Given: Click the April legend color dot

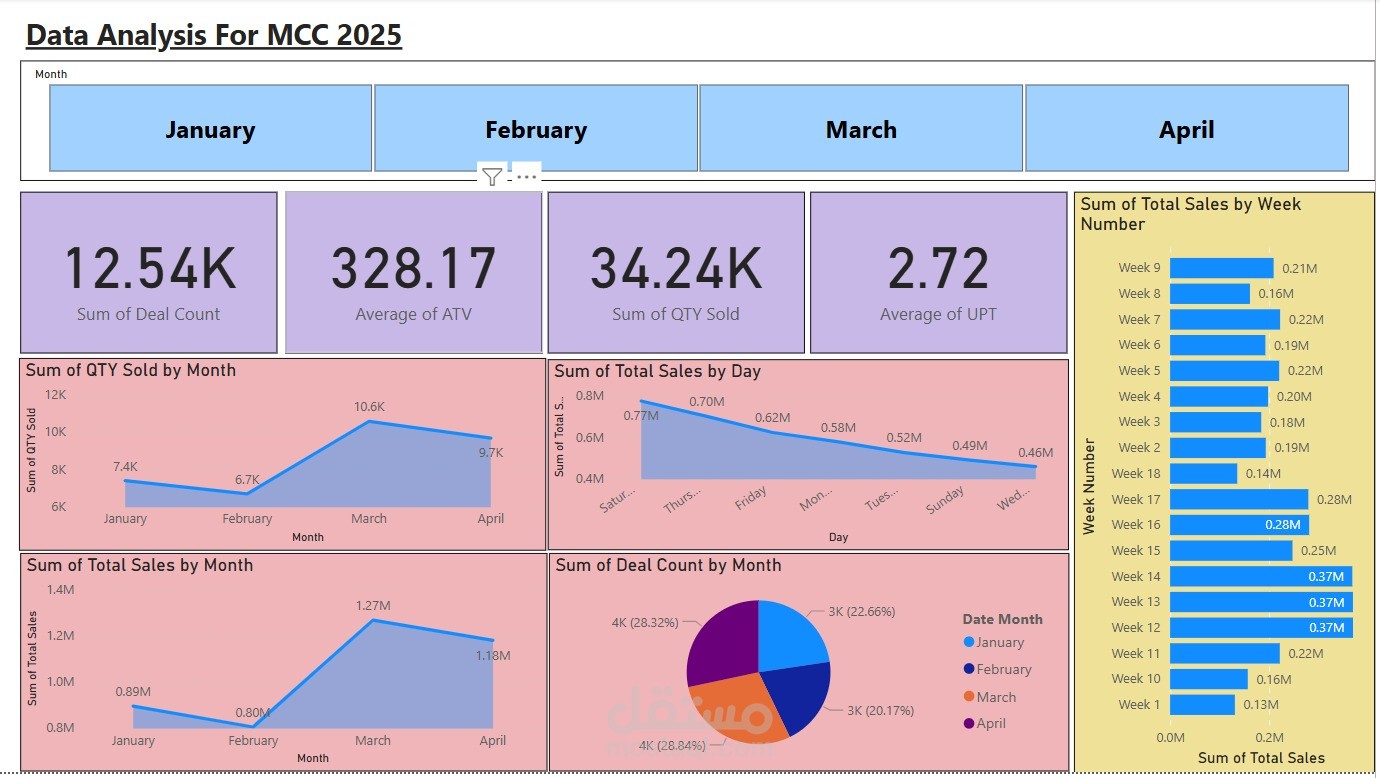Looking at the screenshot, I should (x=969, y=723).
